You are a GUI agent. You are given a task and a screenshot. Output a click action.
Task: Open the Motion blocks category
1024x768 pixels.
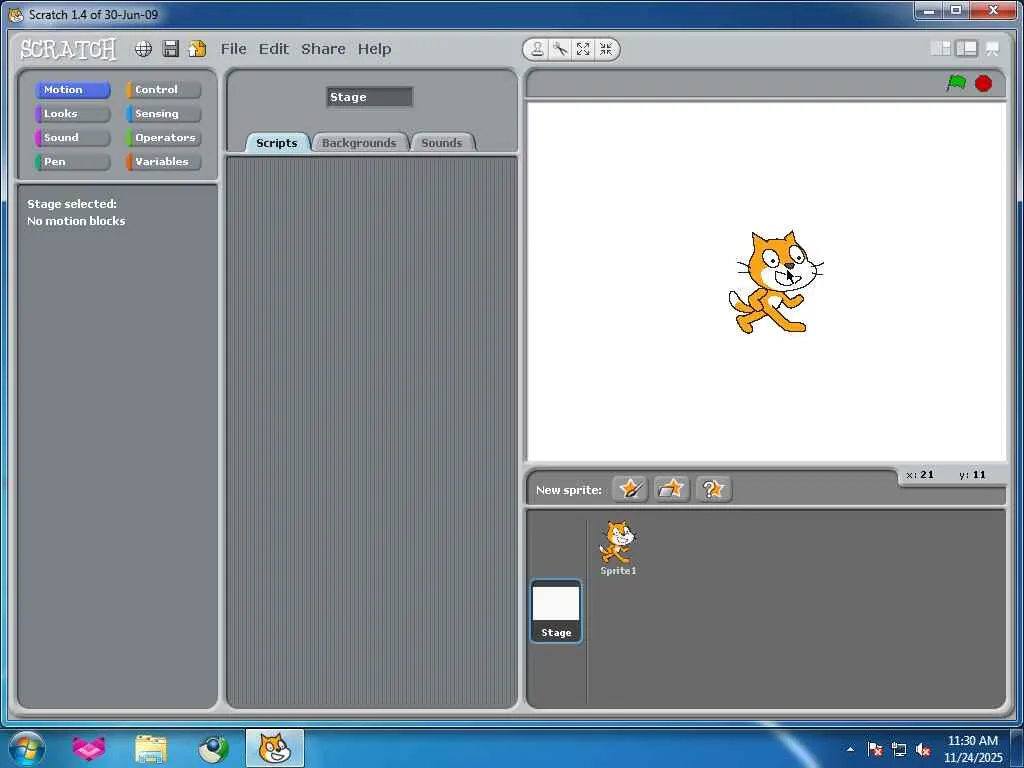(72, 89)
